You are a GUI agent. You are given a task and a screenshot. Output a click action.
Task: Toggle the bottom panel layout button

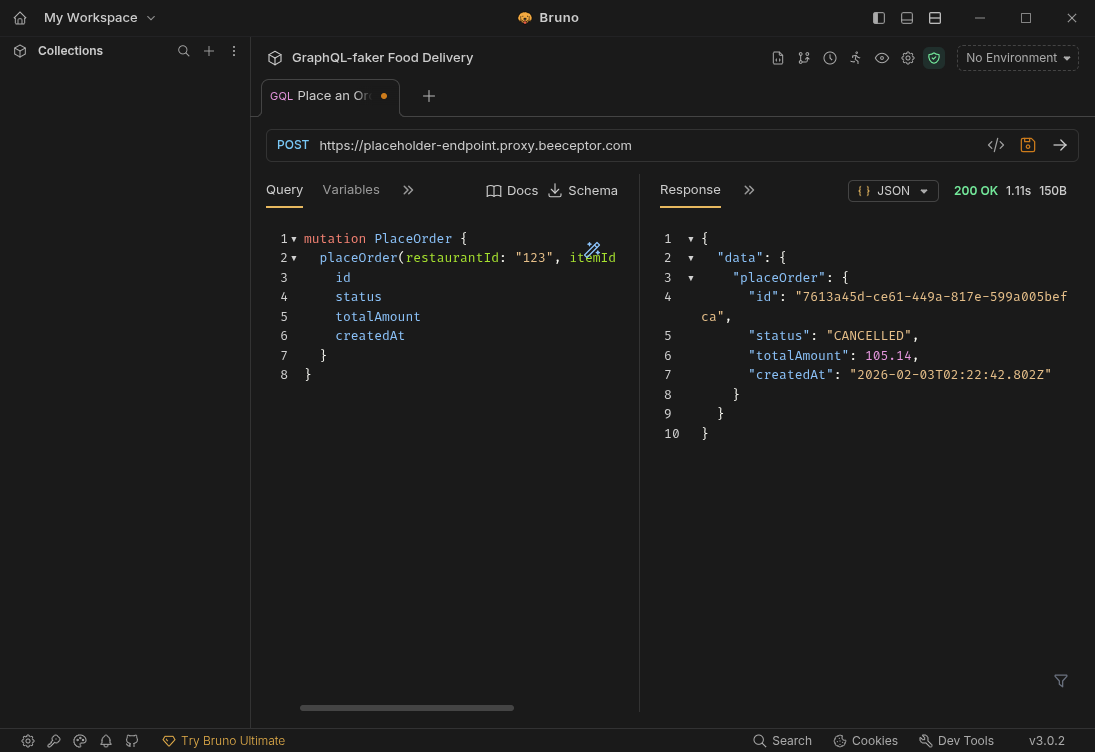point(907,18)
